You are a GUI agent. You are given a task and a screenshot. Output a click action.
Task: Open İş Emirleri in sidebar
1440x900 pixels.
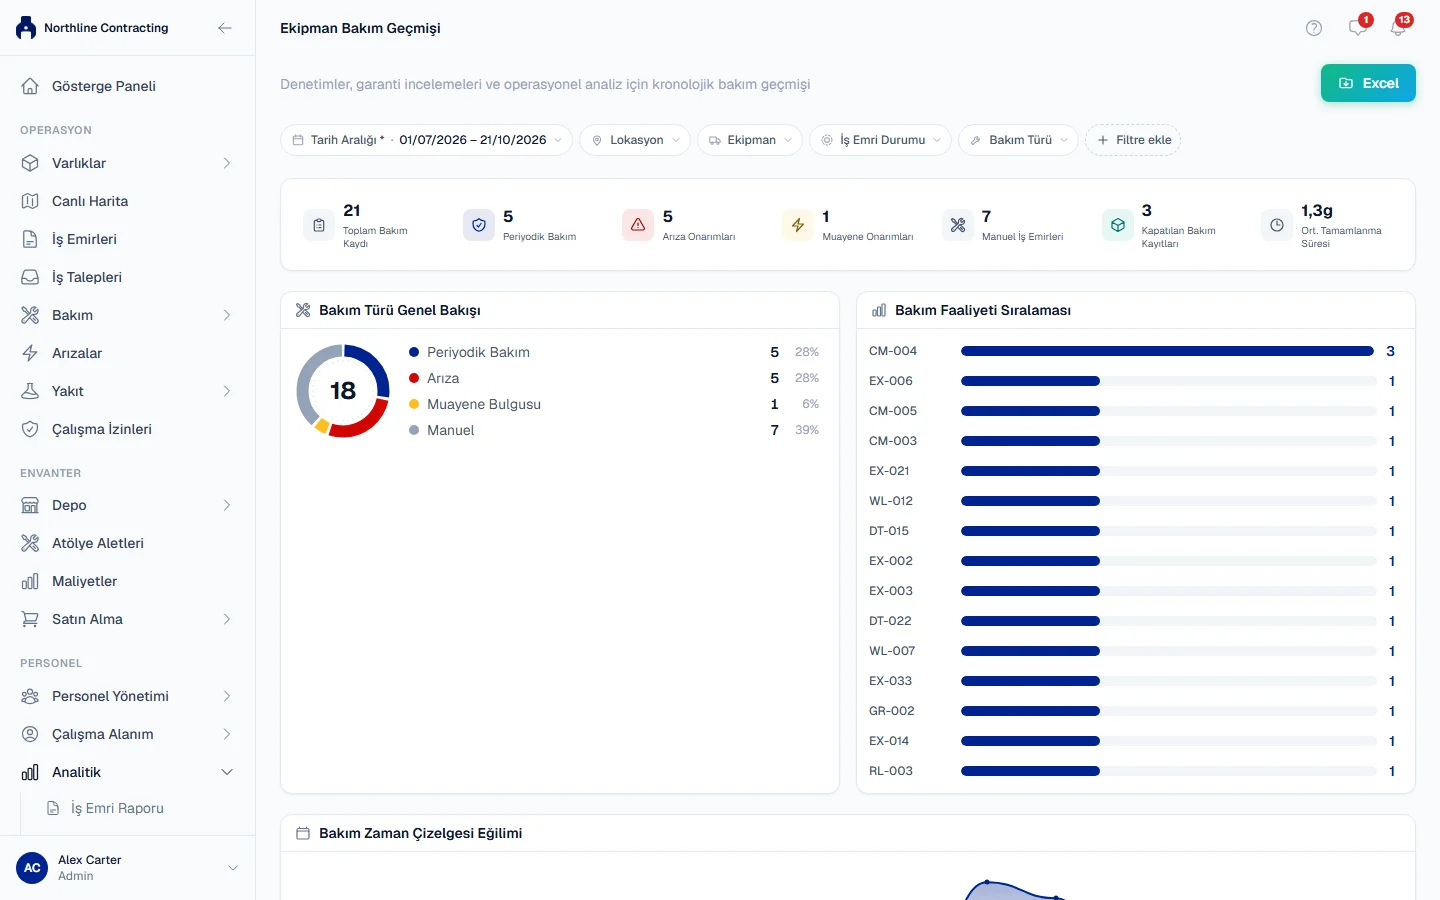(x=128, y=239)
